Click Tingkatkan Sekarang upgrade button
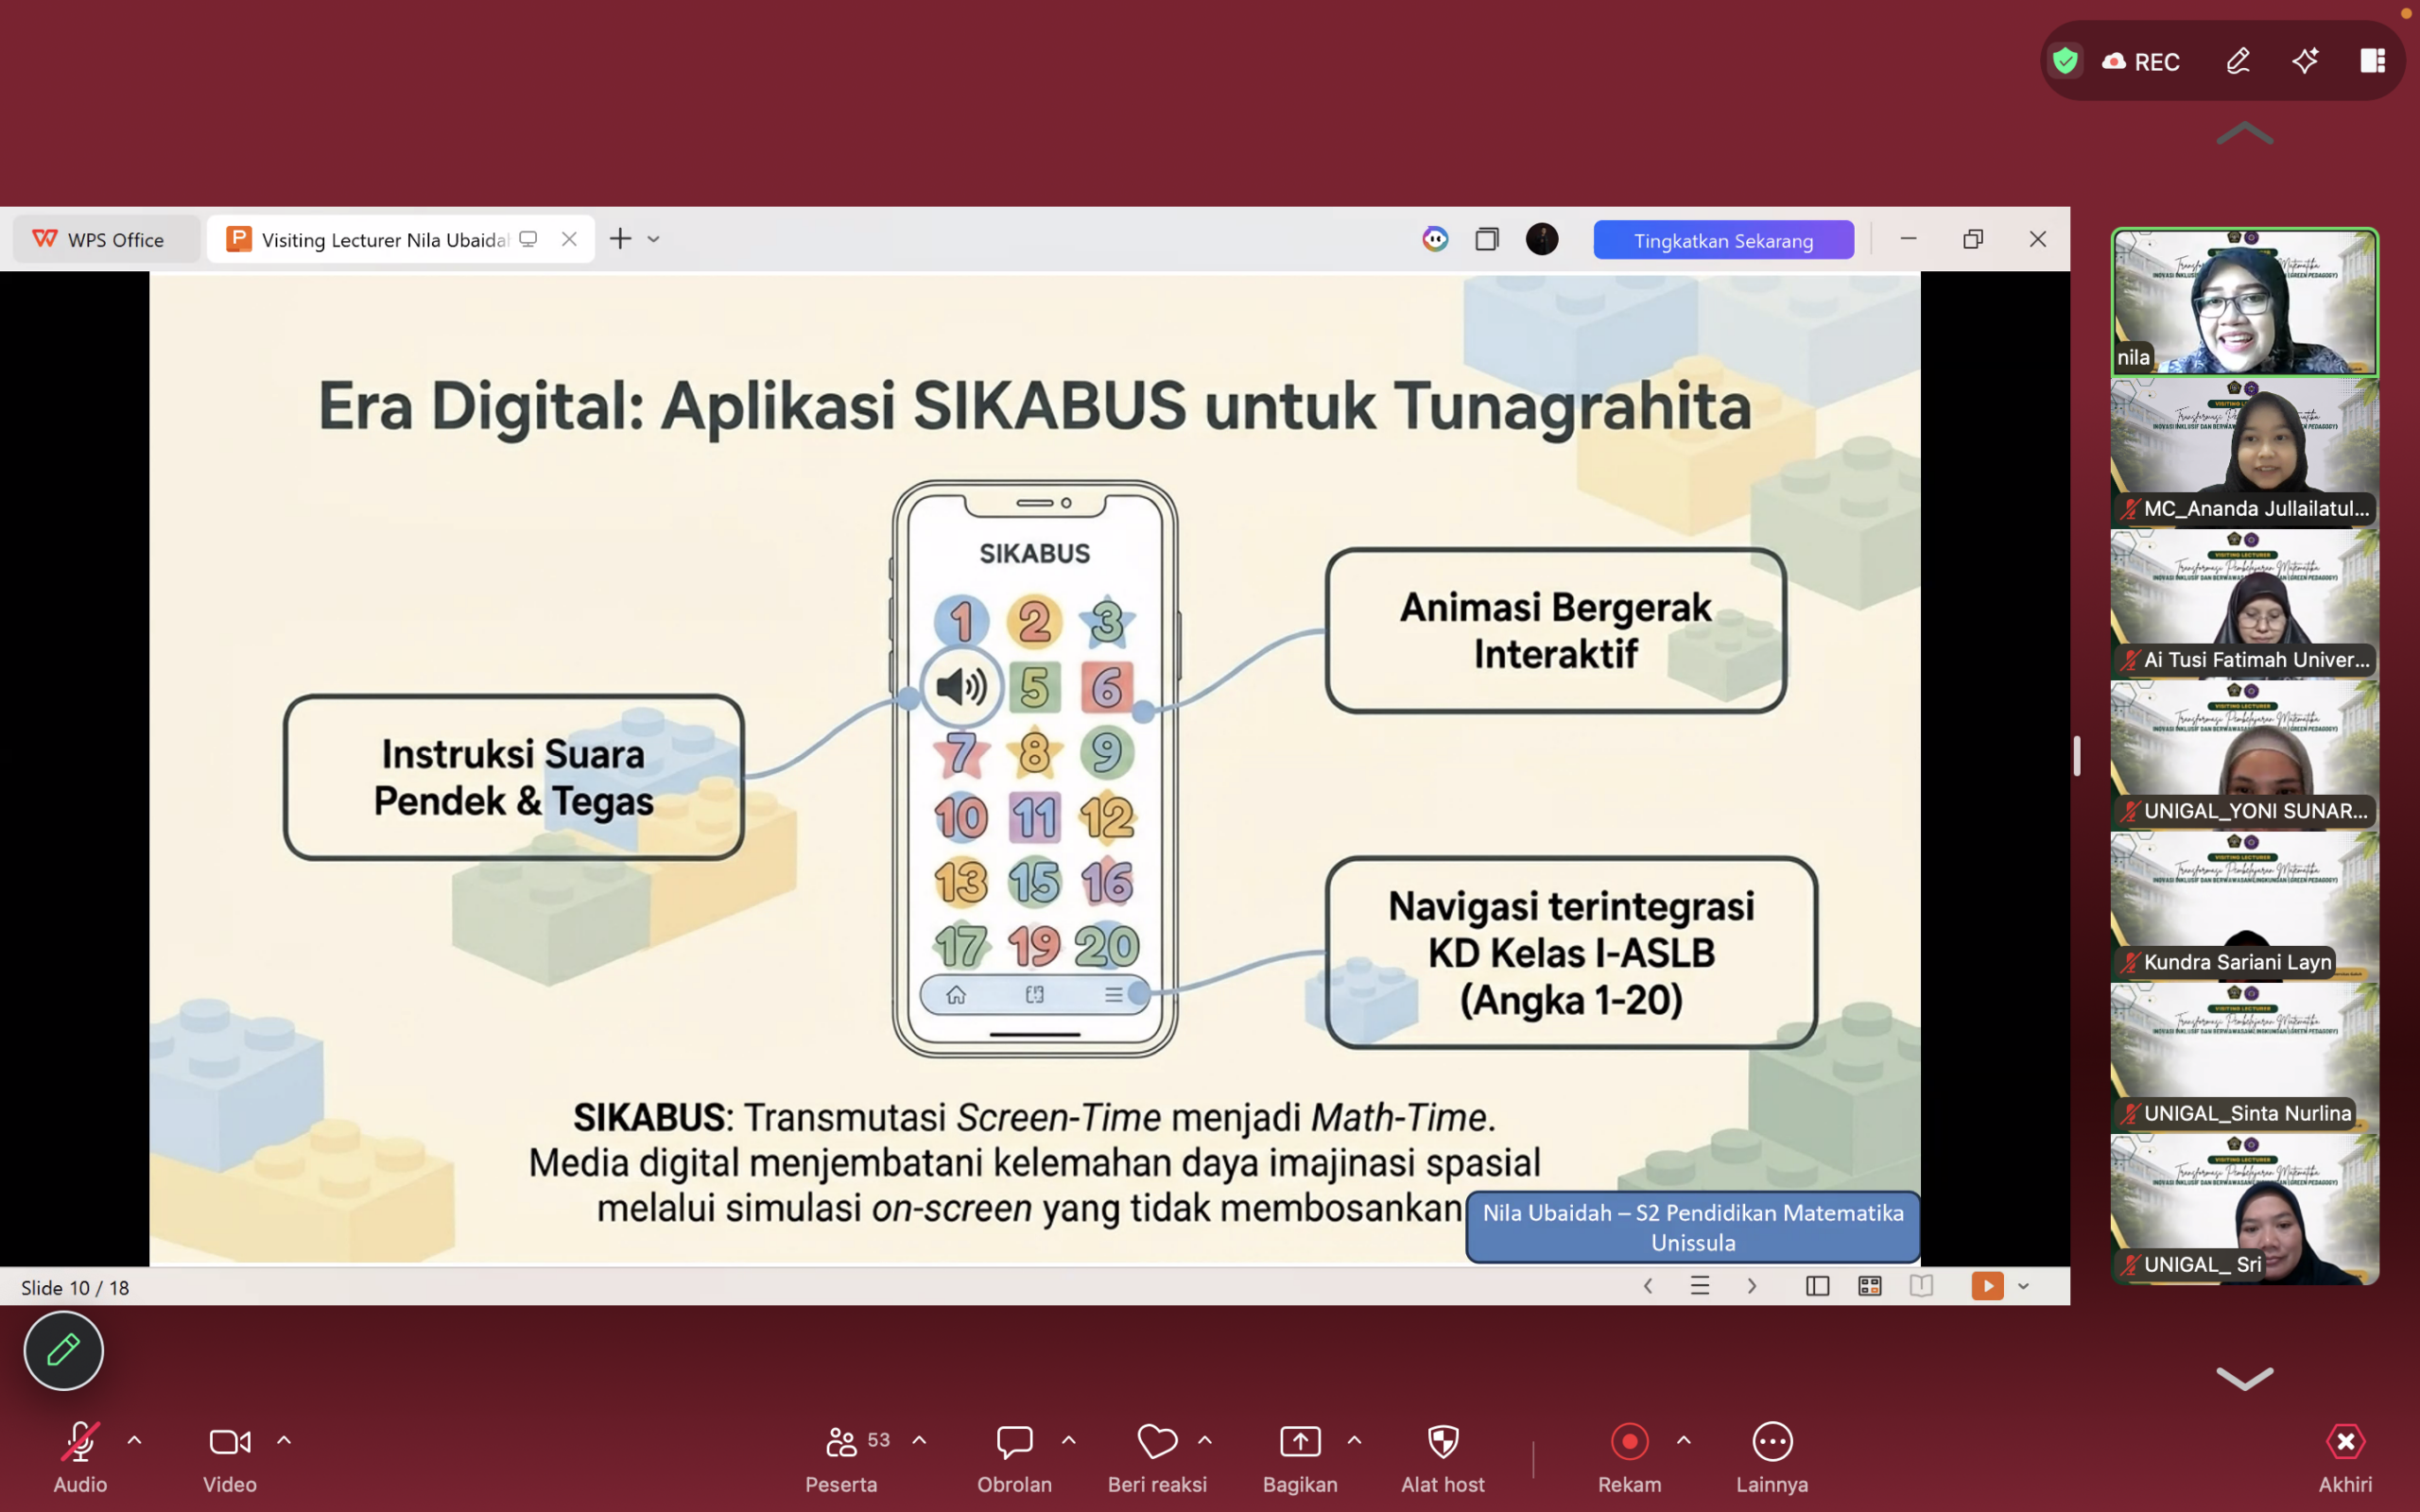Viewport: 2420px width, 1512px height. [1723, 240]
